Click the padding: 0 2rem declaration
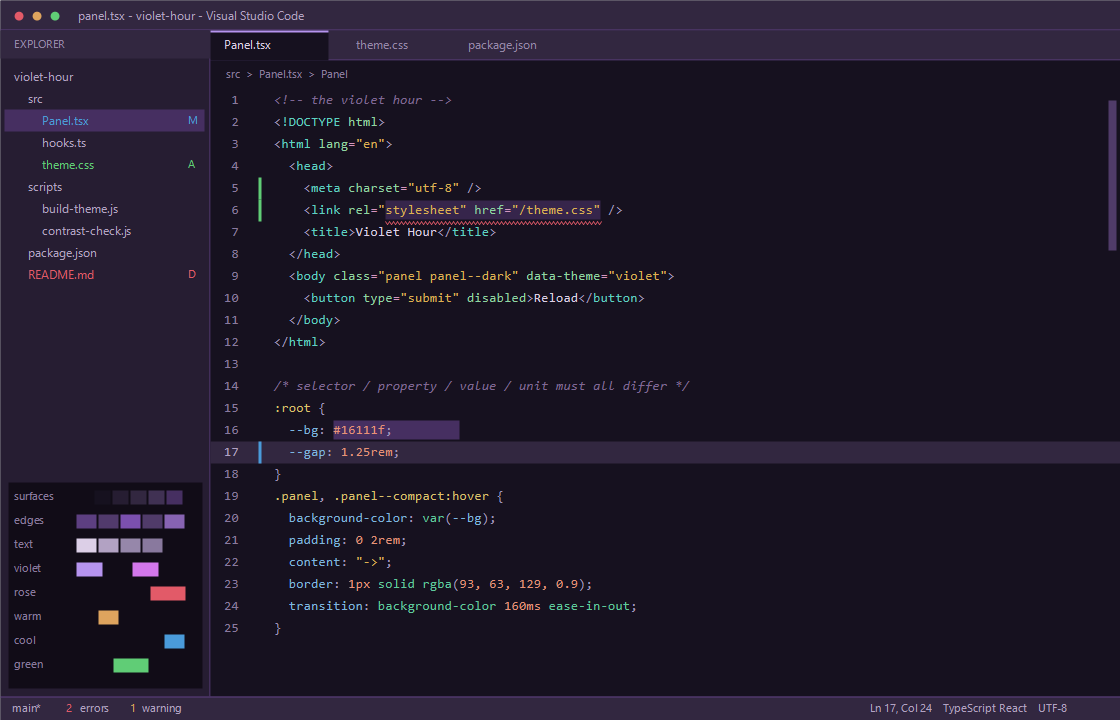The width and height of the screenshot is (1120, 720). [x=348, y=540]
